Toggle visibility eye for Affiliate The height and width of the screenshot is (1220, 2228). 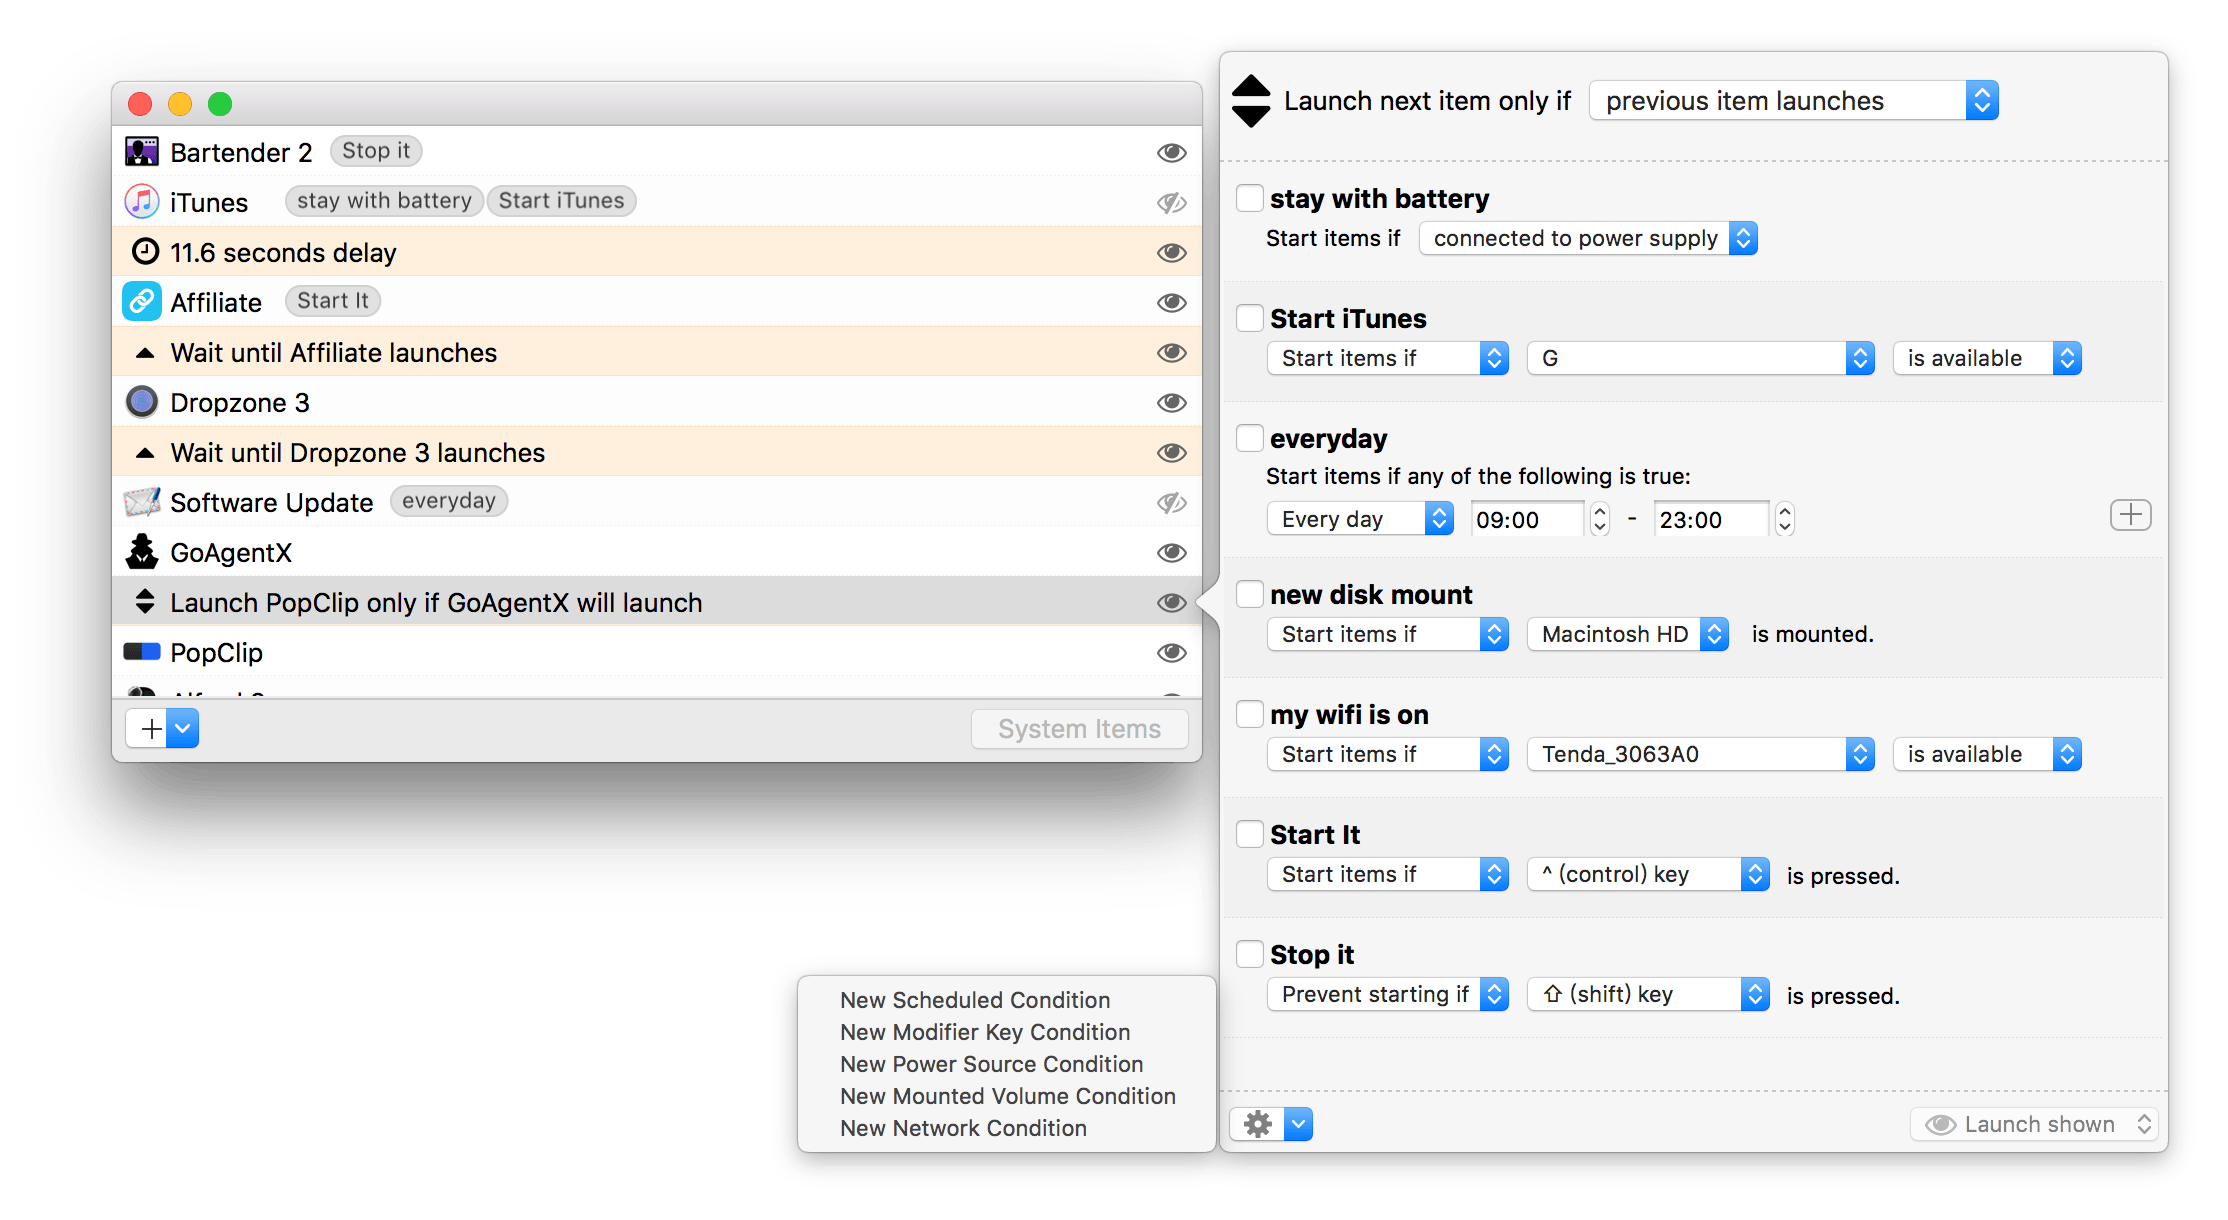coord(1172,303)
